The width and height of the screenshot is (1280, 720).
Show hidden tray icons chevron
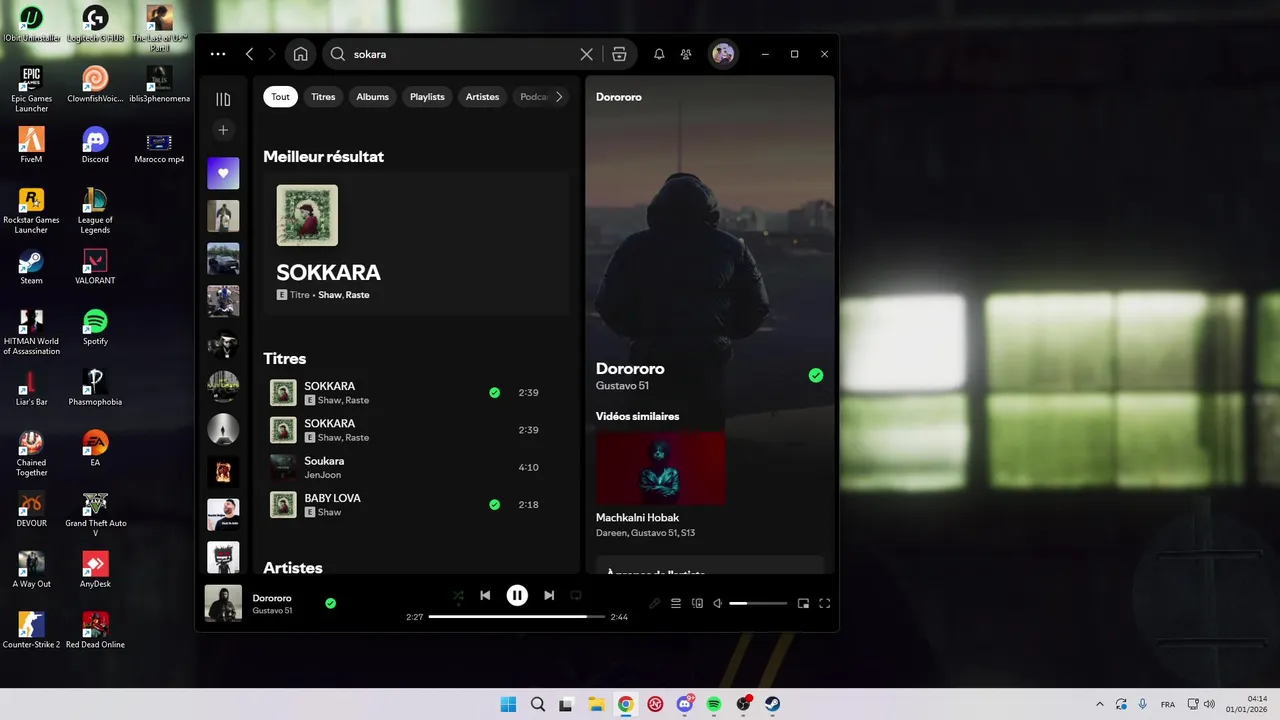coord(1100,704)
